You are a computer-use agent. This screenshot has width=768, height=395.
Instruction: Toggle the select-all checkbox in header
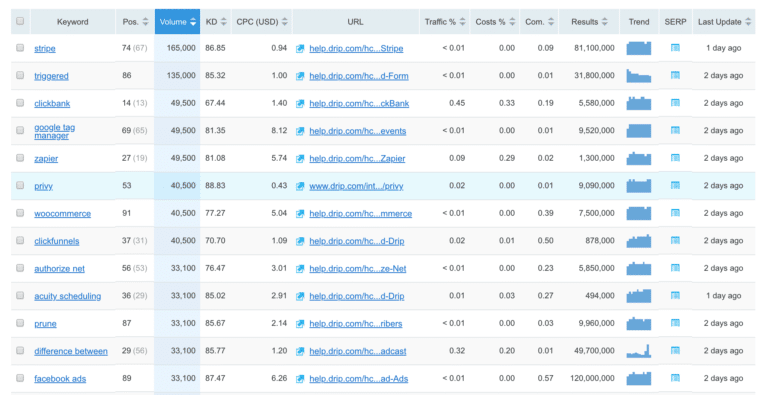point(20,21)
